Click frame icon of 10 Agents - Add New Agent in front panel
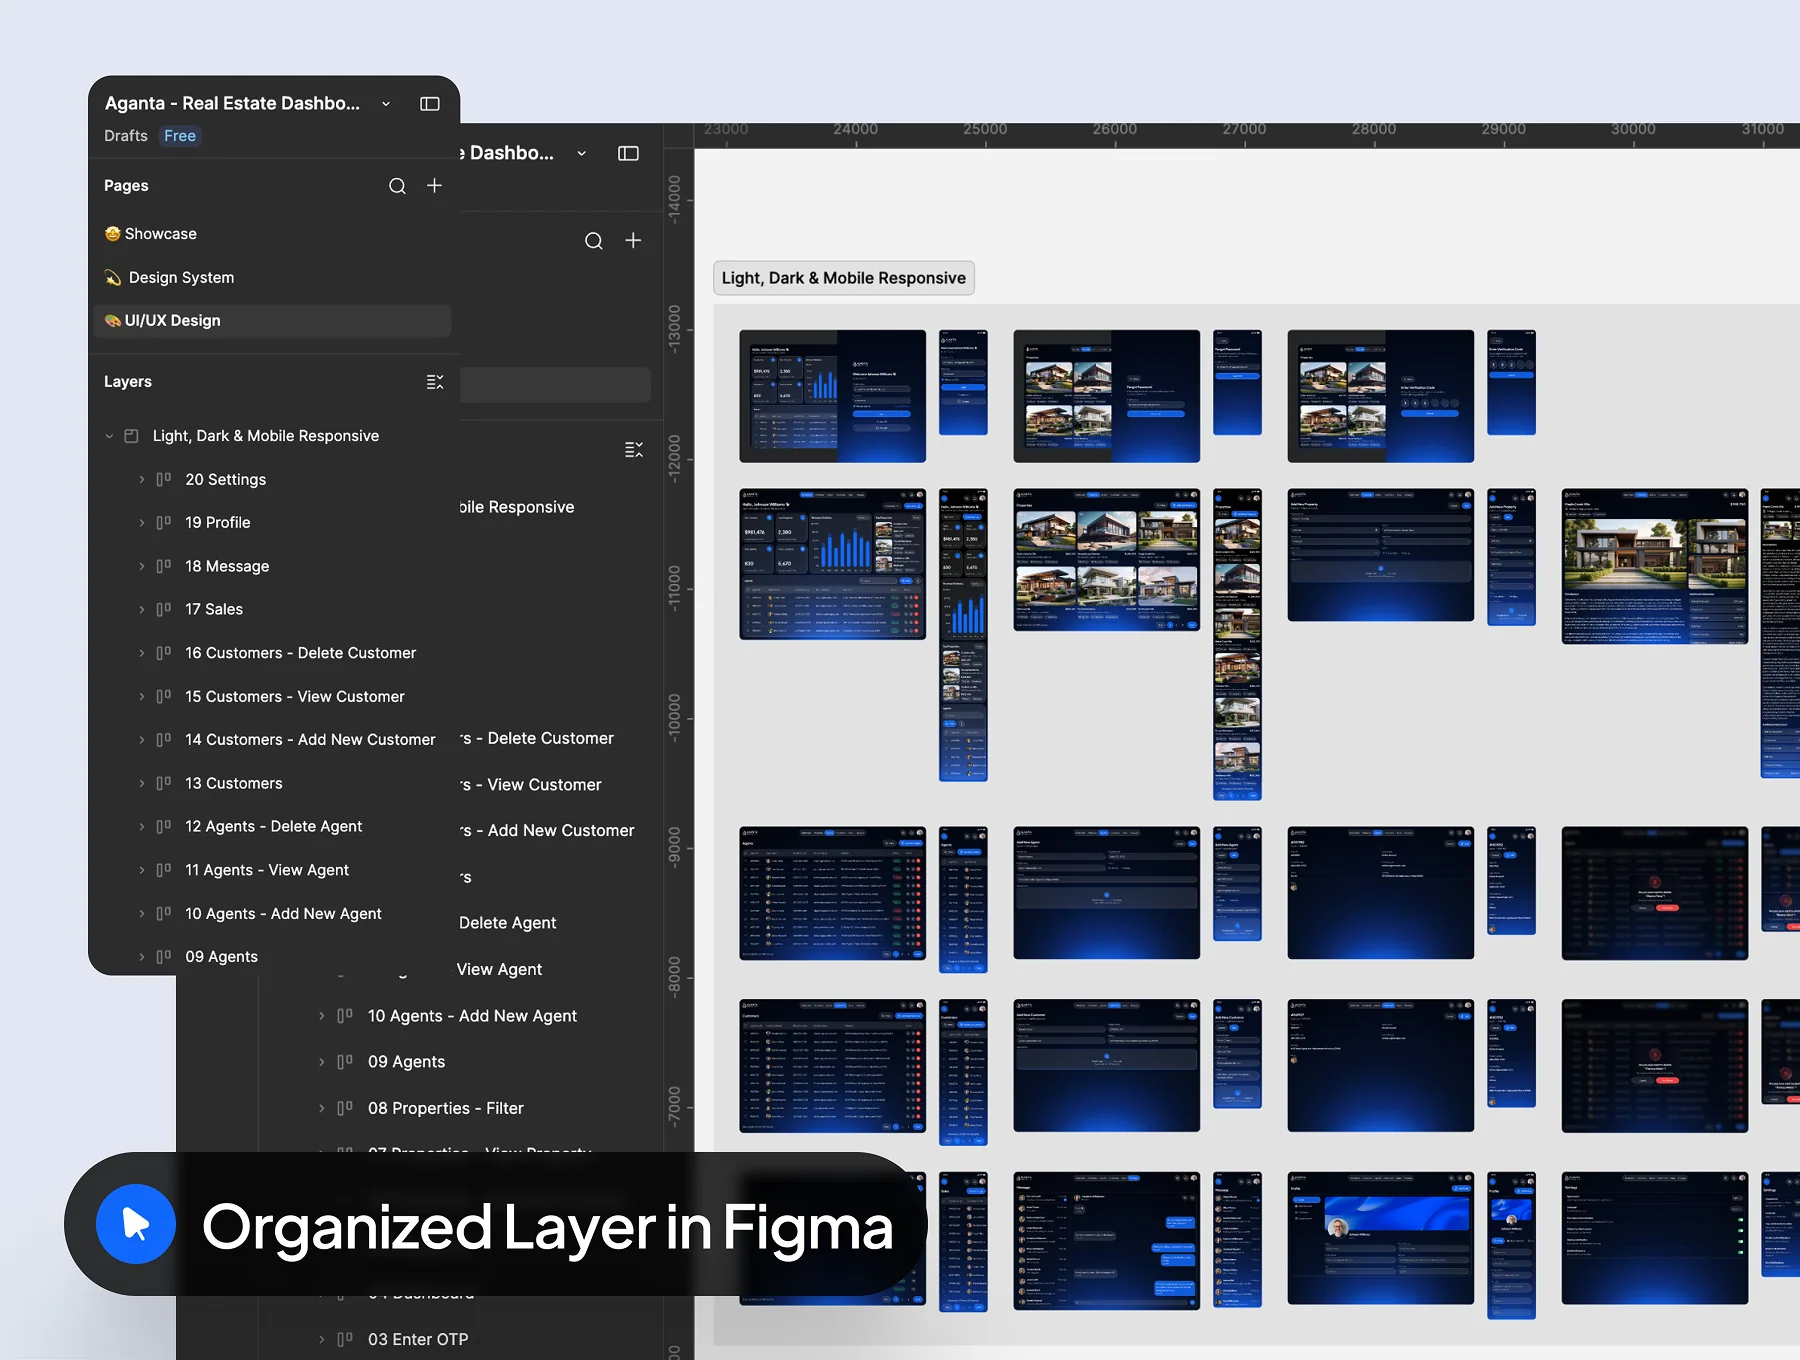 point(163,914)
